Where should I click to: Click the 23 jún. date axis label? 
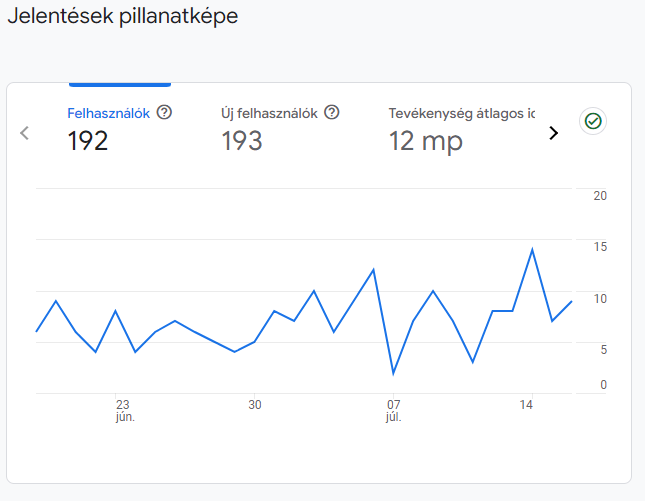pos(123,410)
